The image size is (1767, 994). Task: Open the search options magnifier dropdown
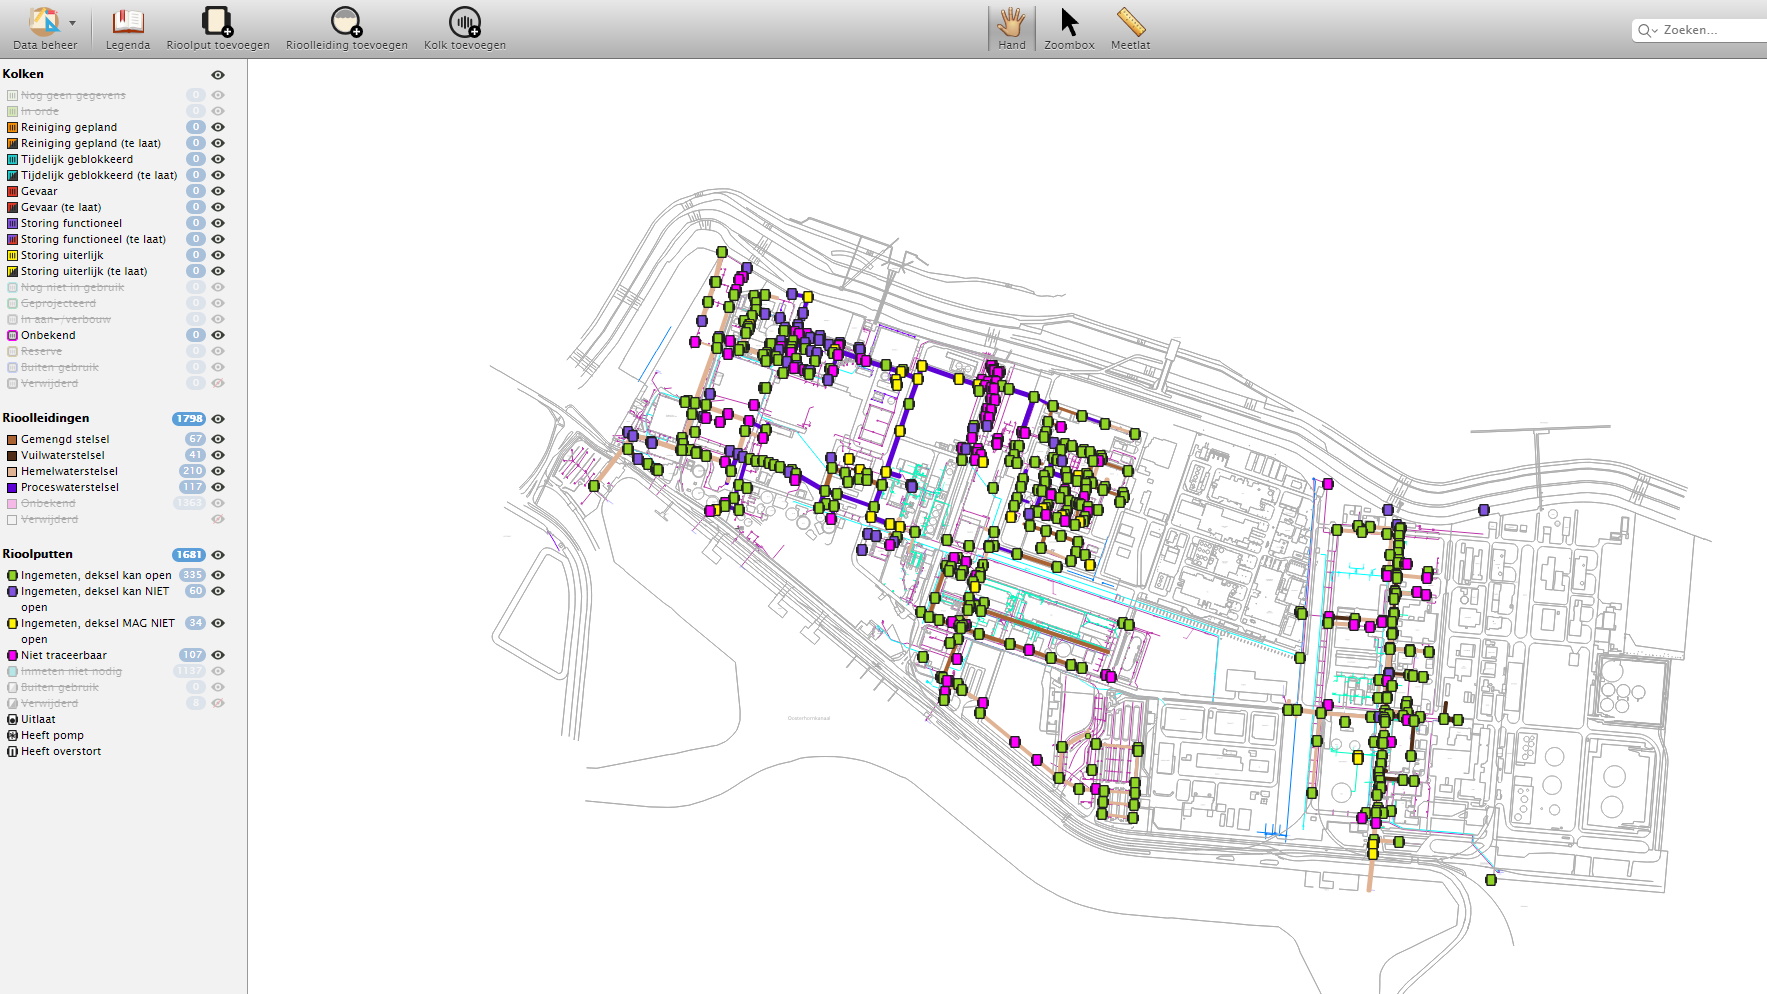pos(1648,31)
